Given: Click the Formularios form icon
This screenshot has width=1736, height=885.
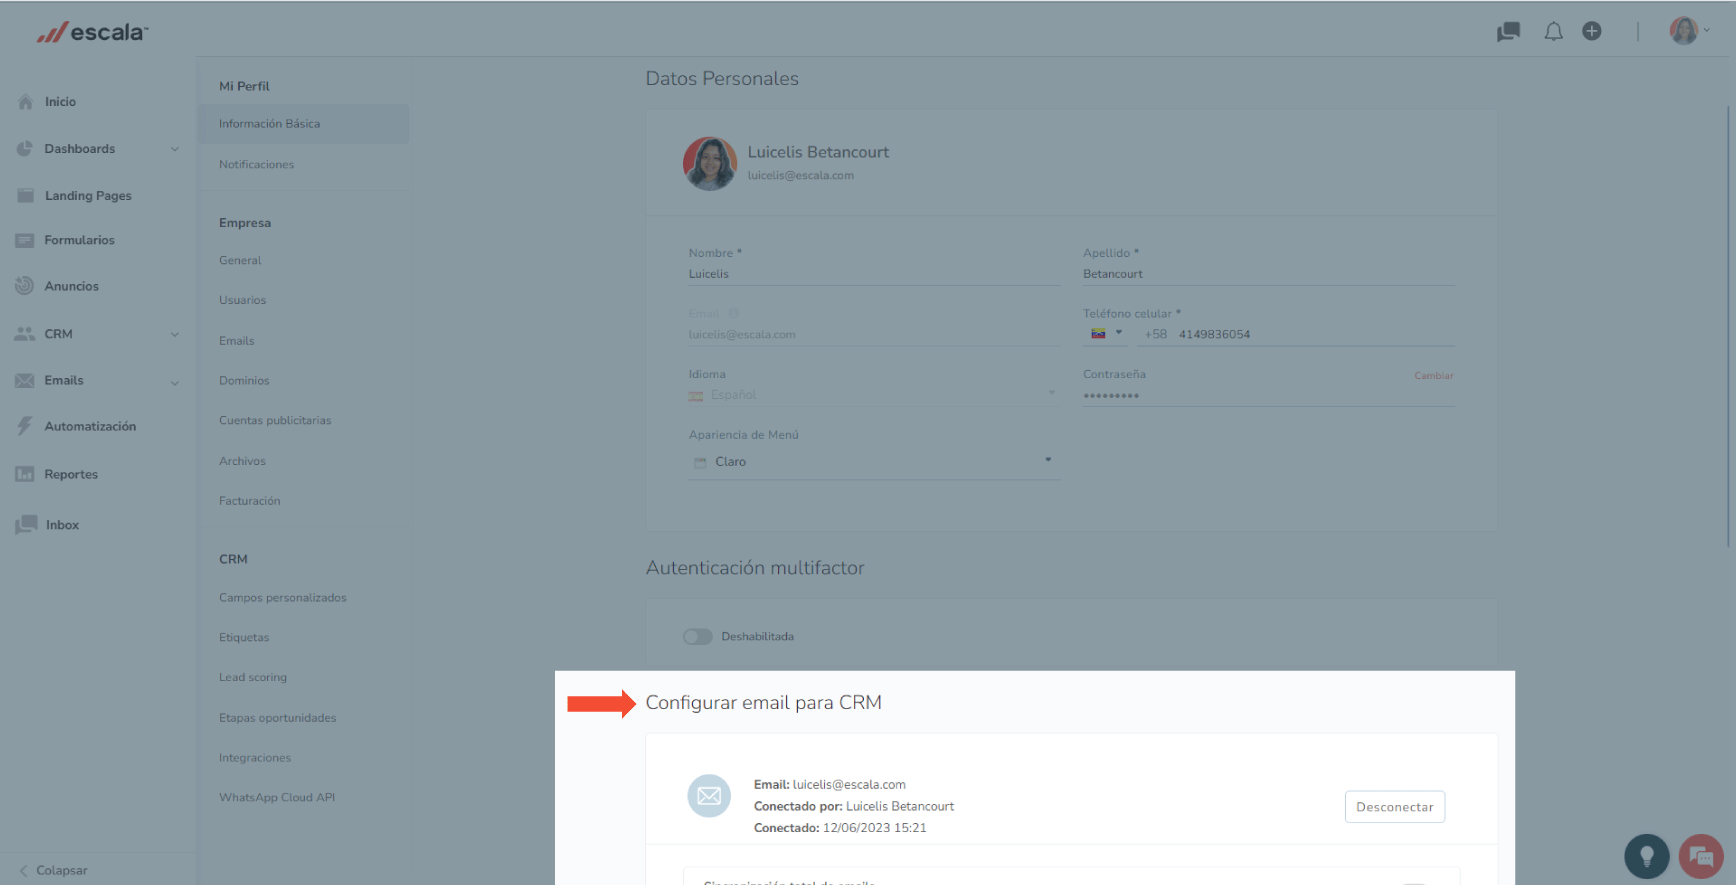Looking at the screenshot, I should 25,240.
